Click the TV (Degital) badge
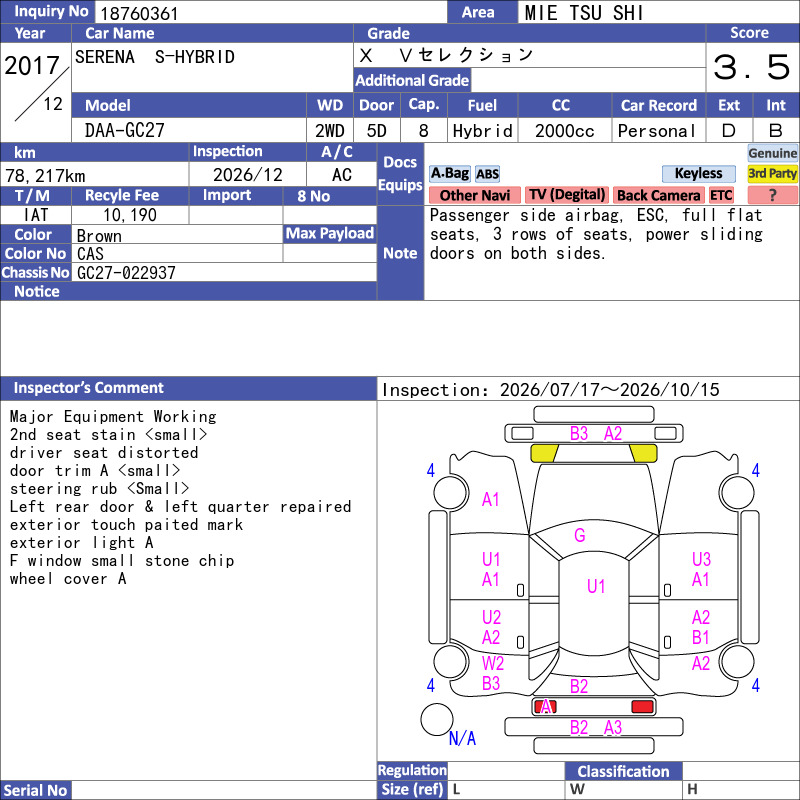Viewport: 800px width, 800px height. pos(567,195)
